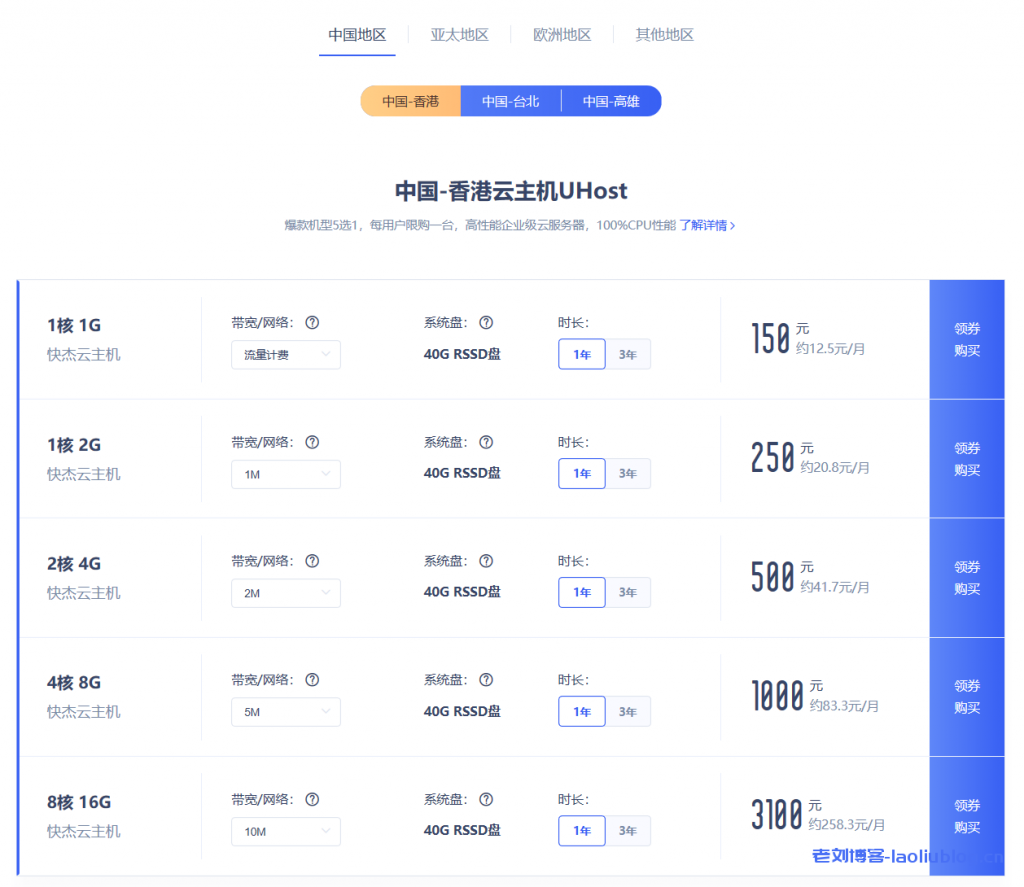
Task: Click the system disk help icon in 2核 4G row
Action: point(486,561)
